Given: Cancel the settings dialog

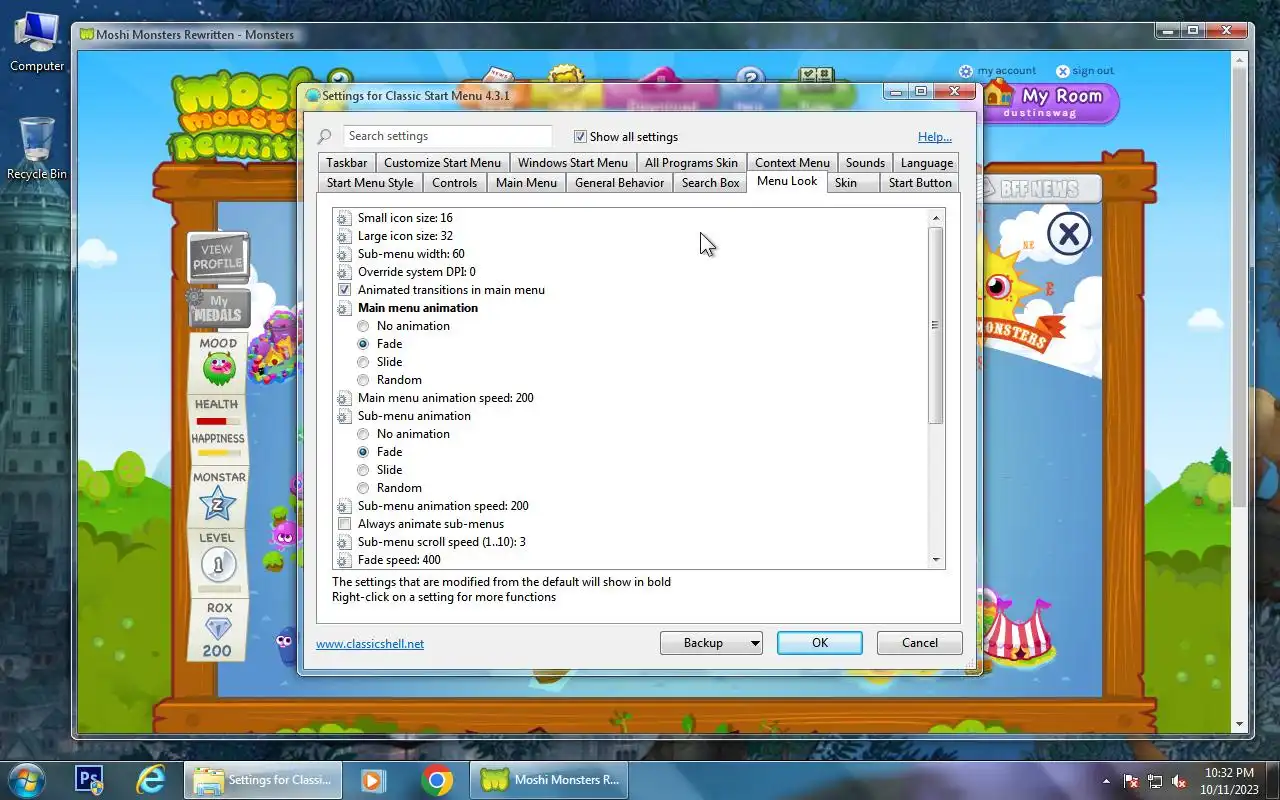Looking at the screenshot, I should pyautogui.click(x=920, y=643).
